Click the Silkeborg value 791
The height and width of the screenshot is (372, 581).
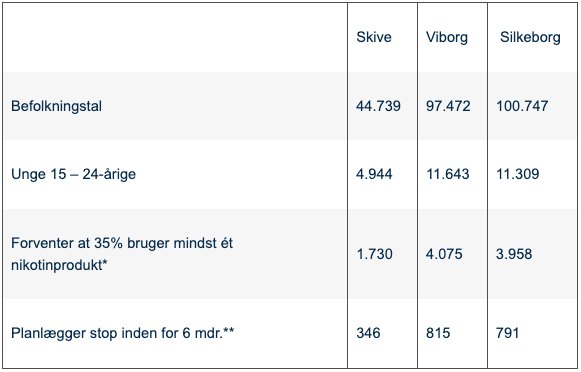coord(507,333)
